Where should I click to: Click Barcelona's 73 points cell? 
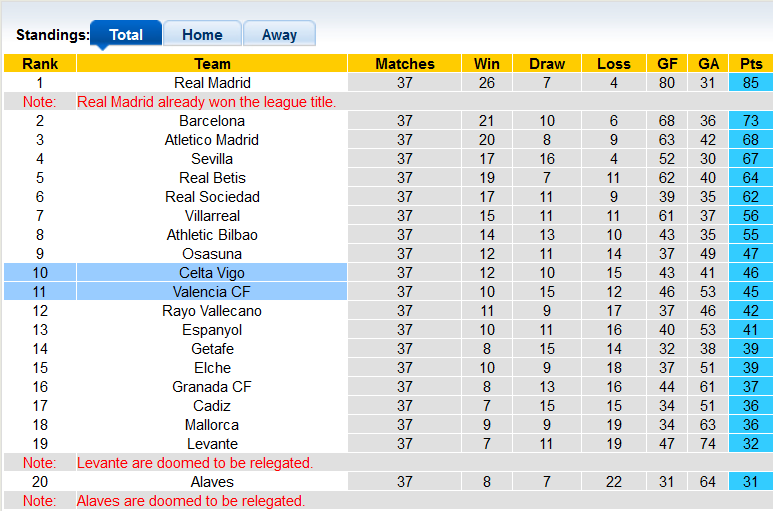[751, 121]
